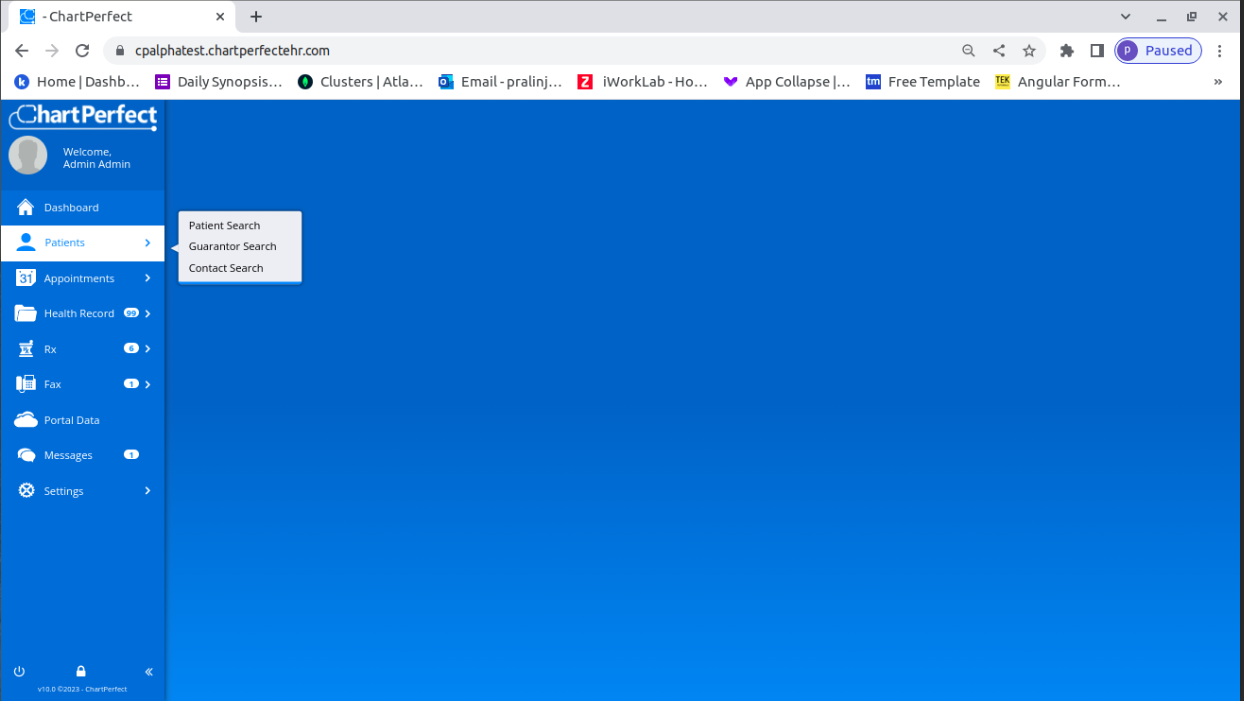Click the site lock security icon
This screenshot has height=701, width=1244.
(120, 51)
